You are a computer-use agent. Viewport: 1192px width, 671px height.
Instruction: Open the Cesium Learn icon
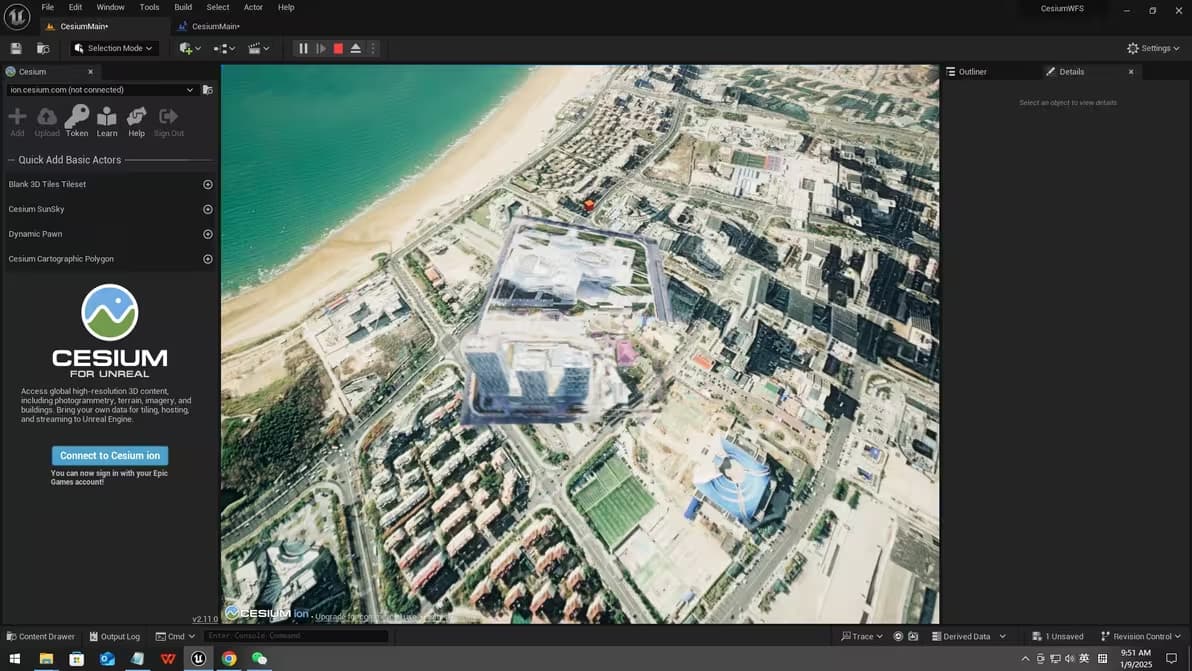106,121
